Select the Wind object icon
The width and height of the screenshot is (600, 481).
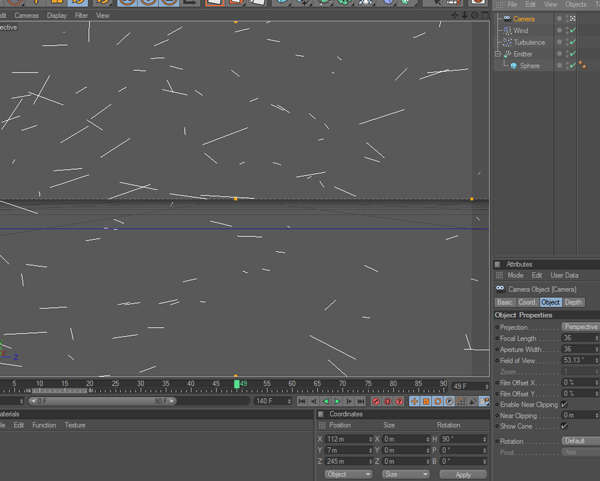coord(507,31)
